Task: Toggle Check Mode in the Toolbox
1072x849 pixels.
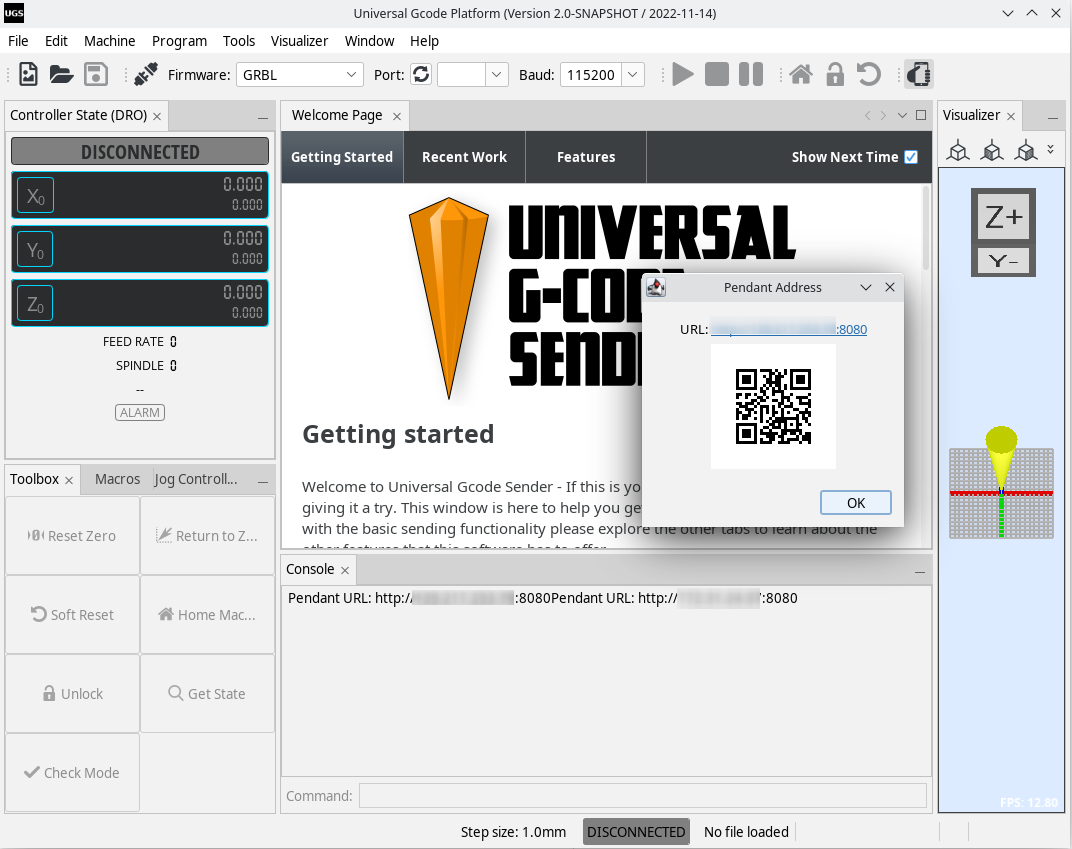Action: (71, 772)
